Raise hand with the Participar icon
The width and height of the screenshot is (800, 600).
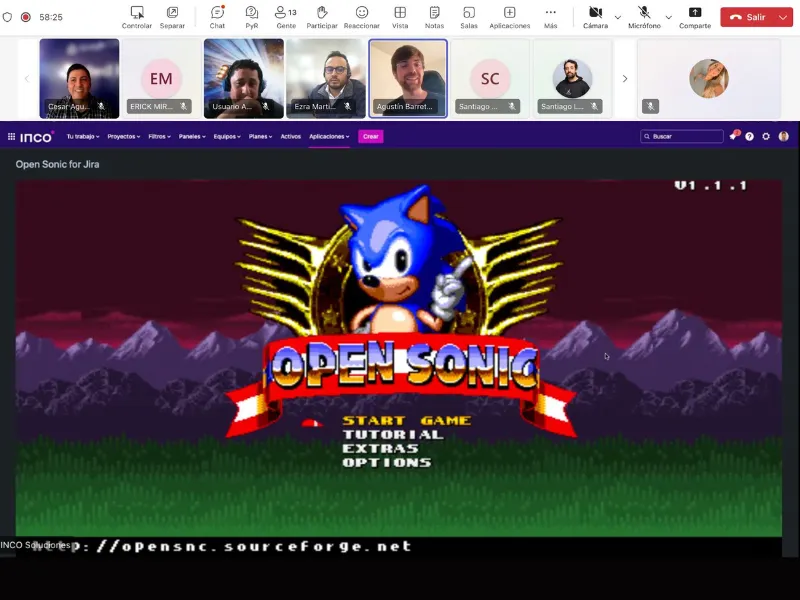321,16
